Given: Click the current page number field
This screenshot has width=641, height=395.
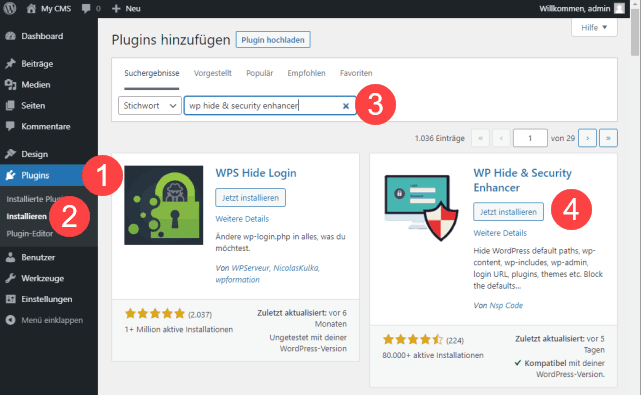Looking at the screenshot, I should (530, 138).
